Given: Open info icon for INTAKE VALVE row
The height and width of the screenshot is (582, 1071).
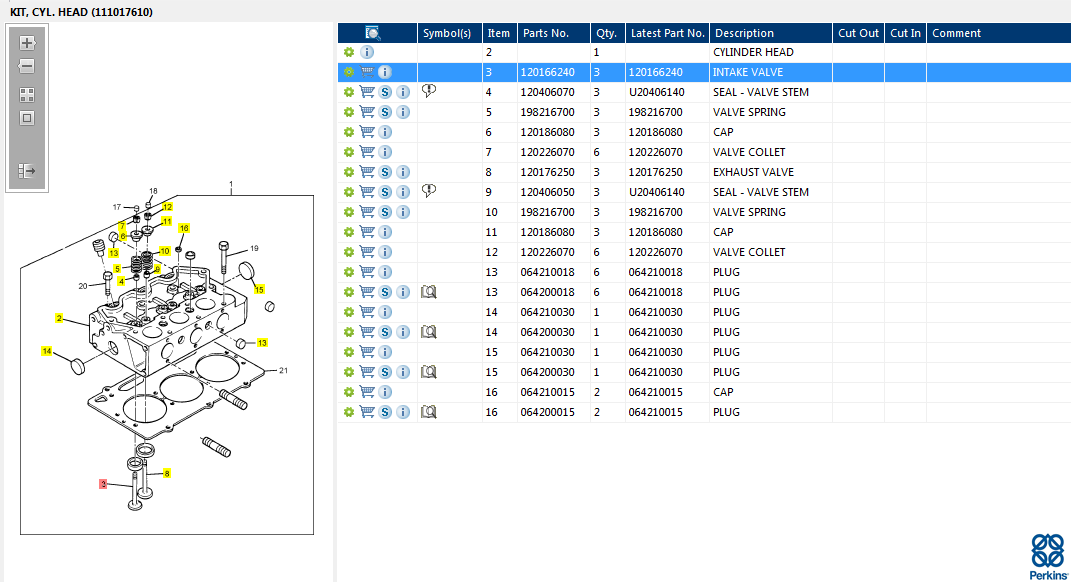Looking at the screenshot, I should point(385,72).
